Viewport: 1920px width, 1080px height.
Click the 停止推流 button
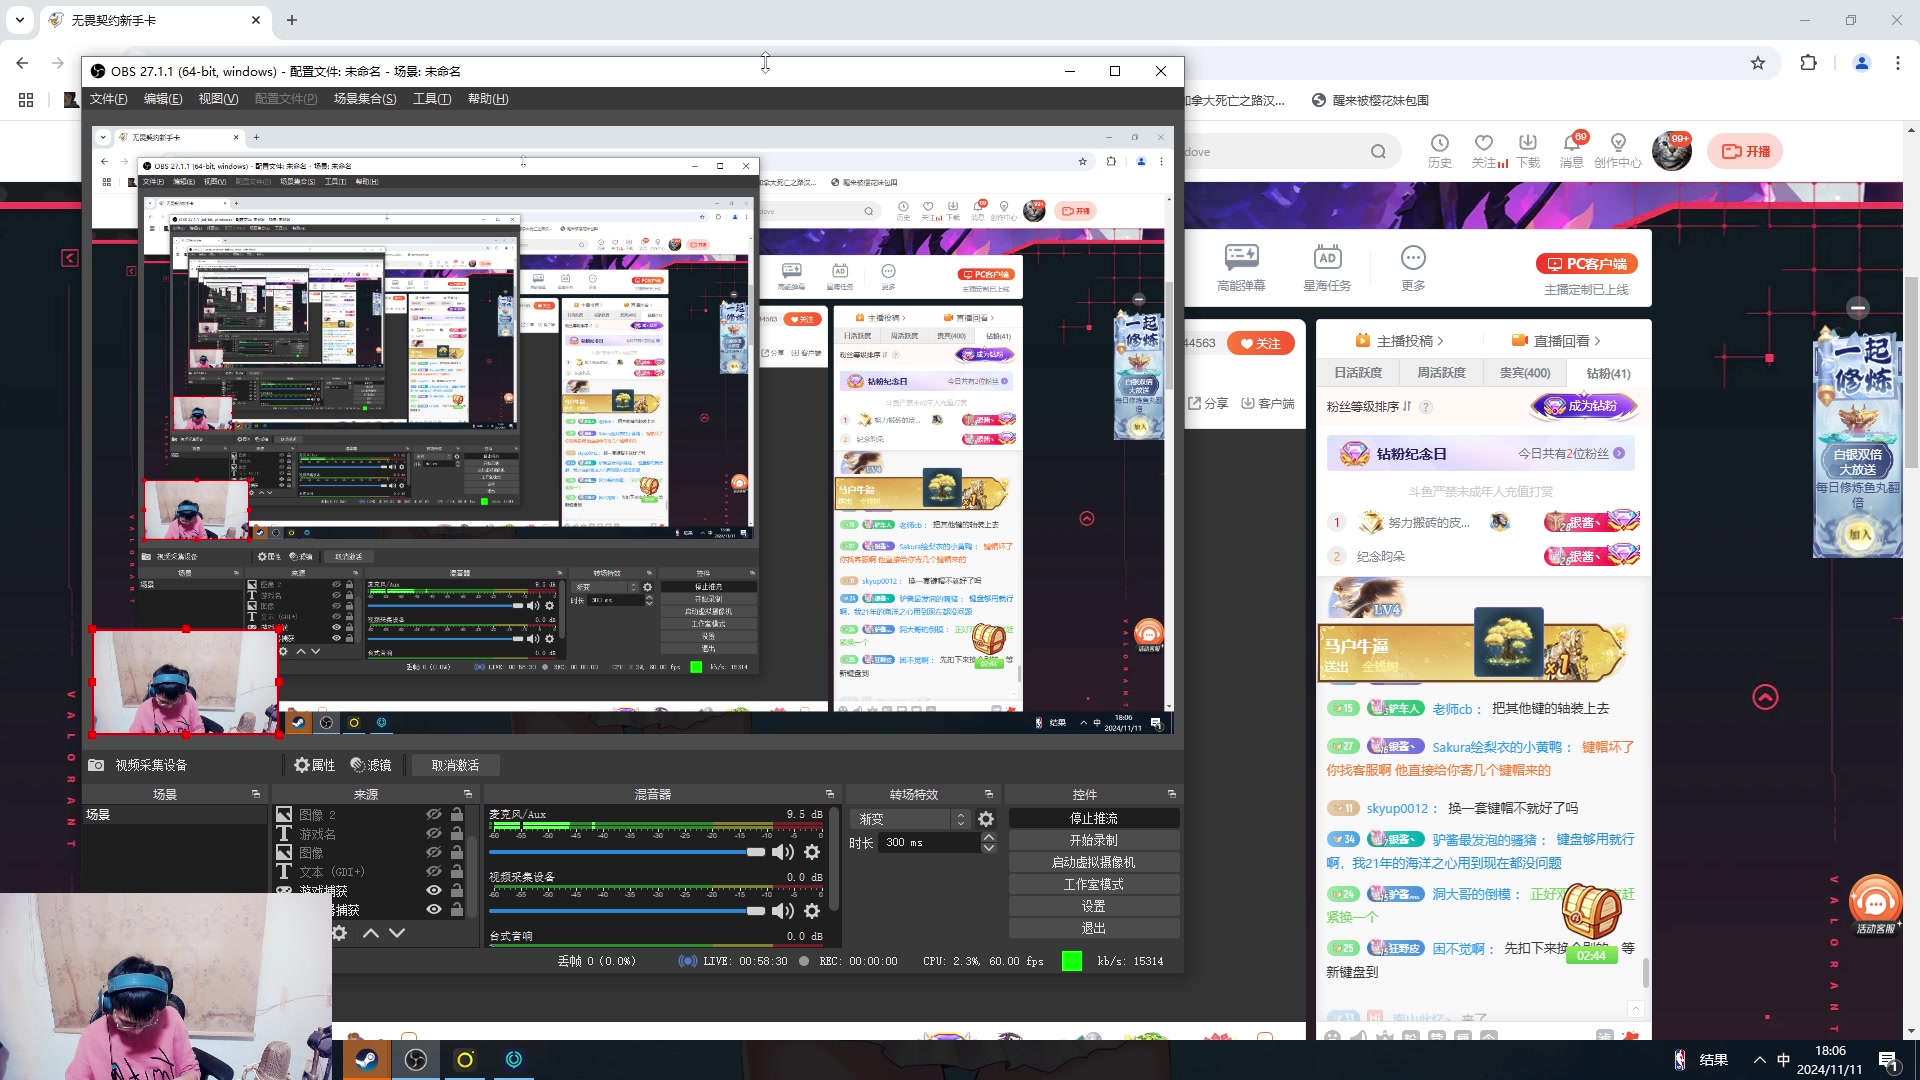(x=1093, y=819)
